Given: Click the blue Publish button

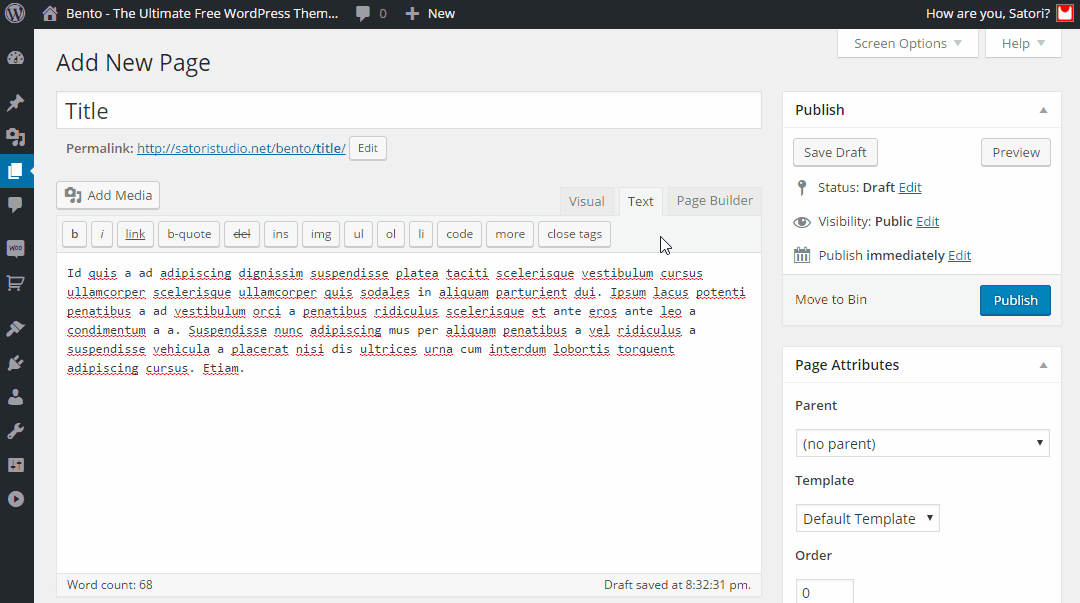Looking at the screenshot, I should click(1015, 300).
